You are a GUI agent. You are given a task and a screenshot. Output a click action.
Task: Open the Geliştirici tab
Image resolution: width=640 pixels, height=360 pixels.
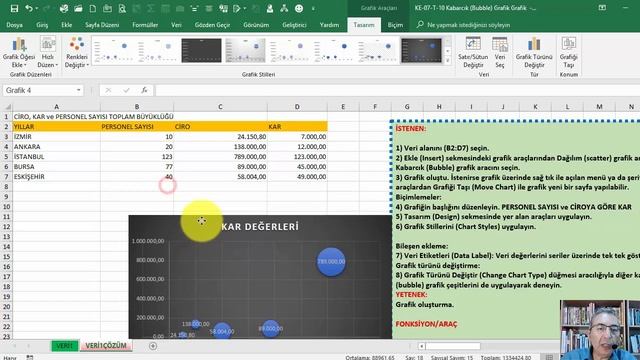[294, 25]
